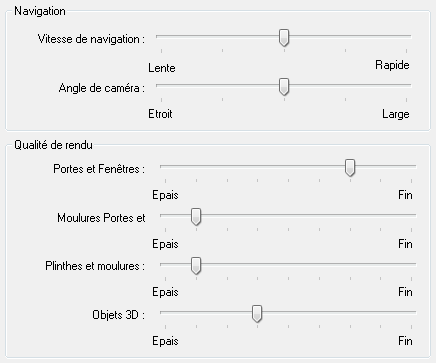The height and width of the screenshot is (363, 436).
Task: Click the Angle de caméra slider thumb
Action: tap(284, 87)
